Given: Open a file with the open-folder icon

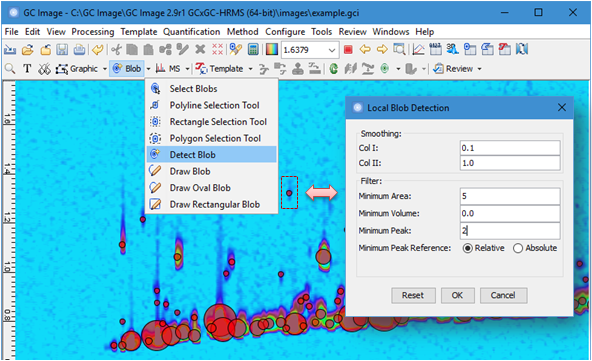Looking at the screenshot, I should [27, 50].
